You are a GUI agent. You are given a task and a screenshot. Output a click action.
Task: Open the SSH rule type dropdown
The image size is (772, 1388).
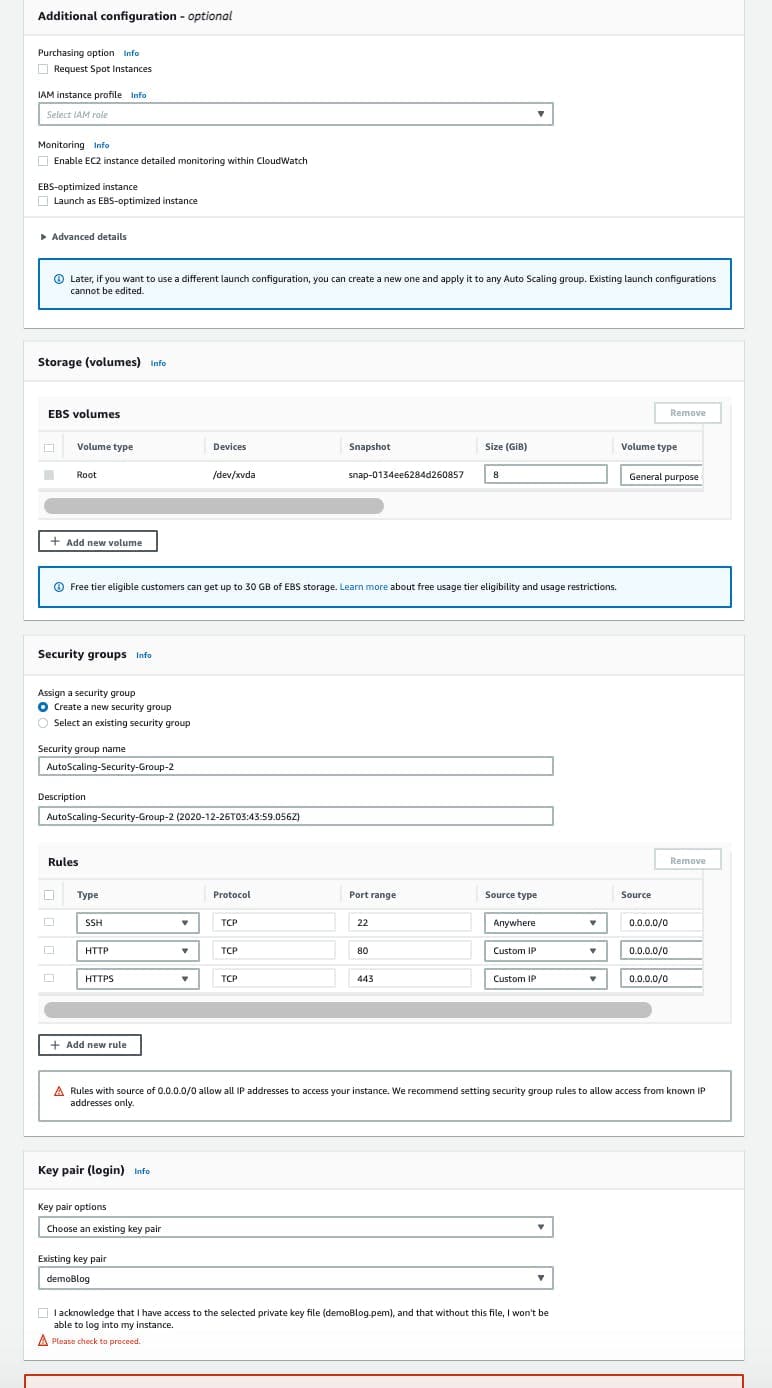(138, 923)
